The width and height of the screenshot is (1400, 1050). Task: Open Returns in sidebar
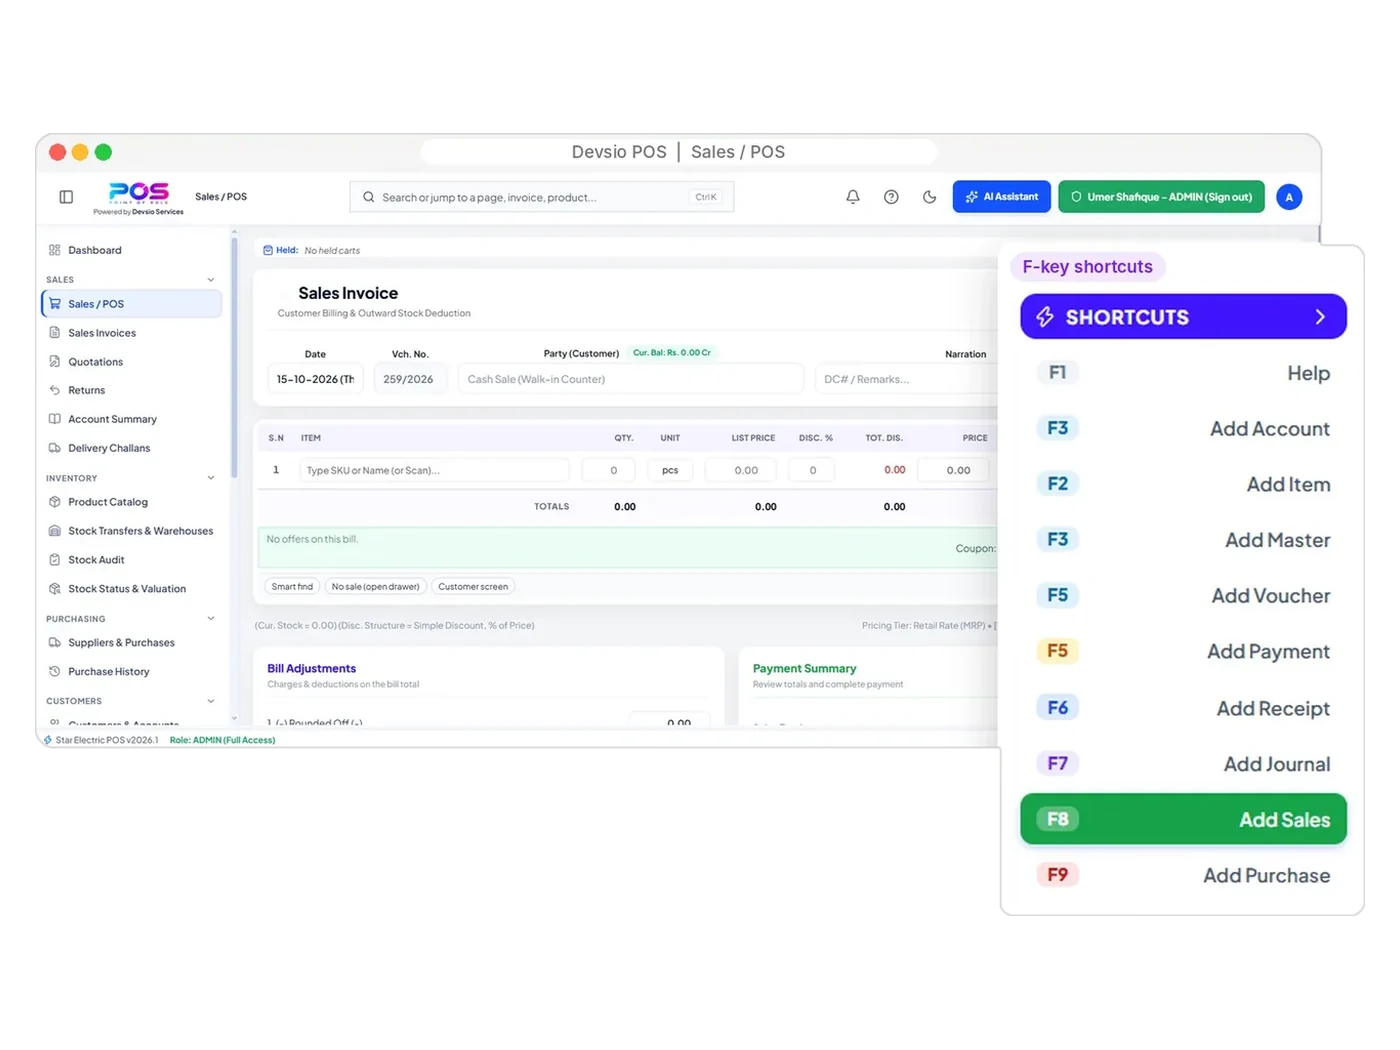tap(86, 390)
